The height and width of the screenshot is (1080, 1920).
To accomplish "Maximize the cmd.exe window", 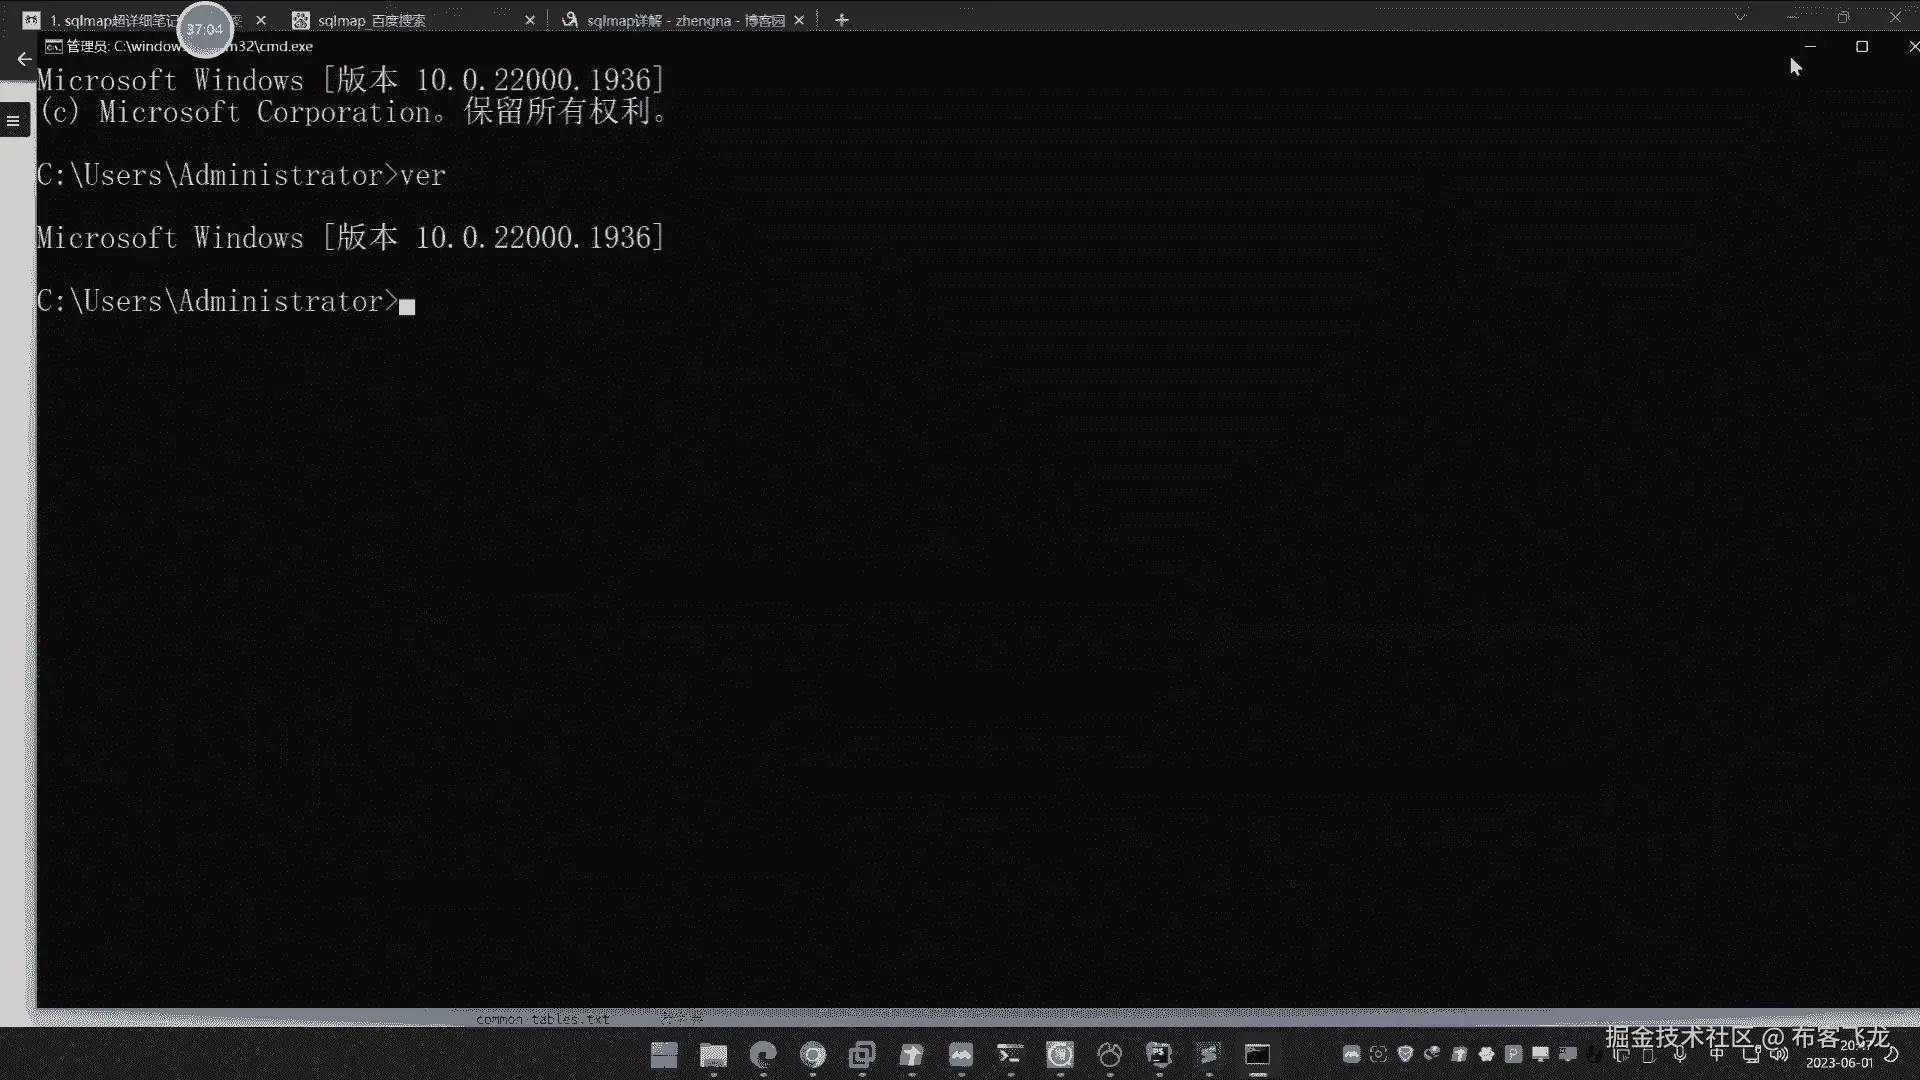I will [x=1862, y=46].
